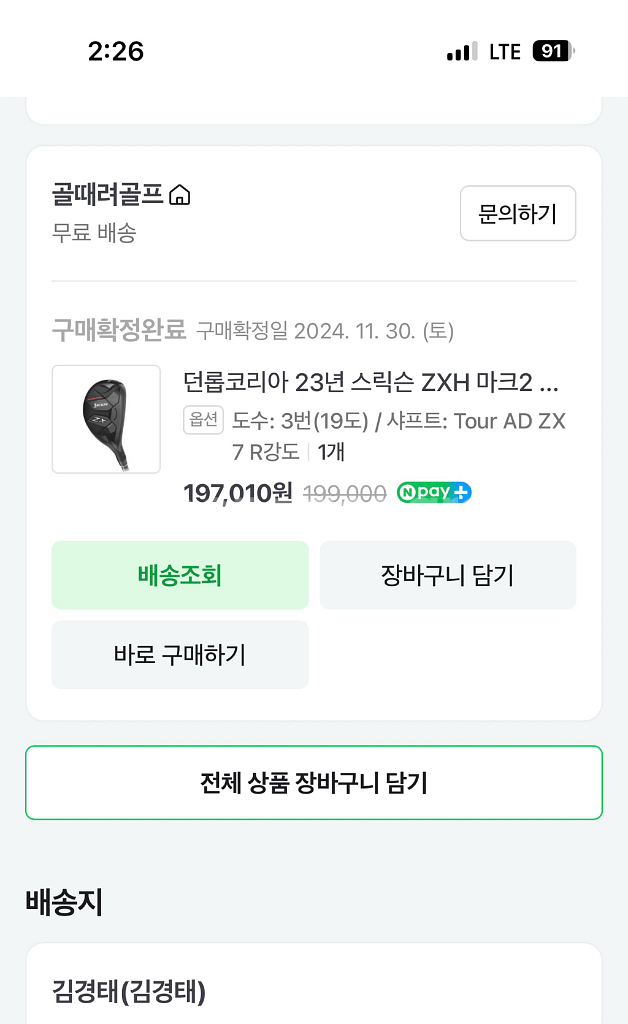Open the golf club product thumbnail

106,419
